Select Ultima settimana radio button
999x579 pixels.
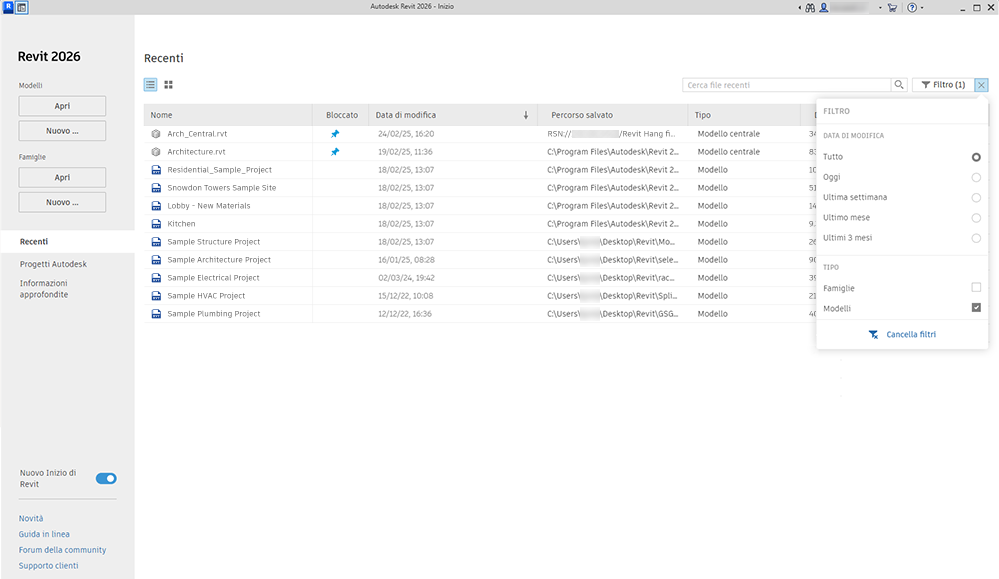[x=976, y=197]
